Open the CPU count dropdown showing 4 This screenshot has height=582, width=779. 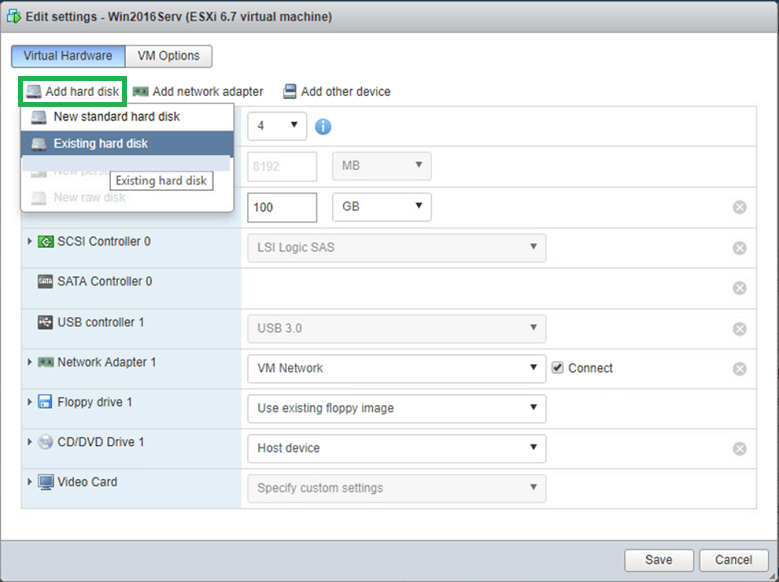pos(277,126)
